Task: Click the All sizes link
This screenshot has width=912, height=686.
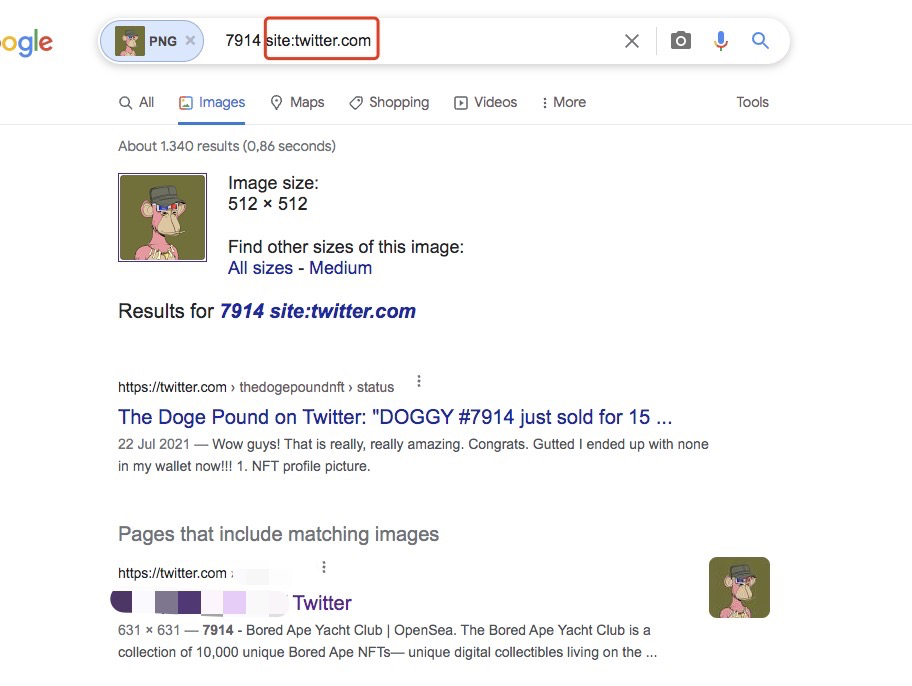Action: pyautogui.click(x=260, y=268)
